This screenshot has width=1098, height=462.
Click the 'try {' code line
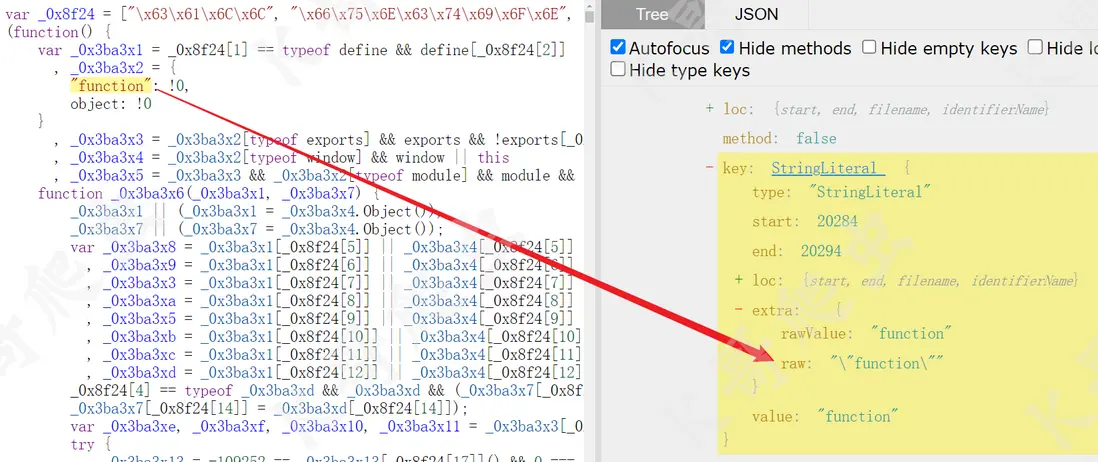[91, 444]
